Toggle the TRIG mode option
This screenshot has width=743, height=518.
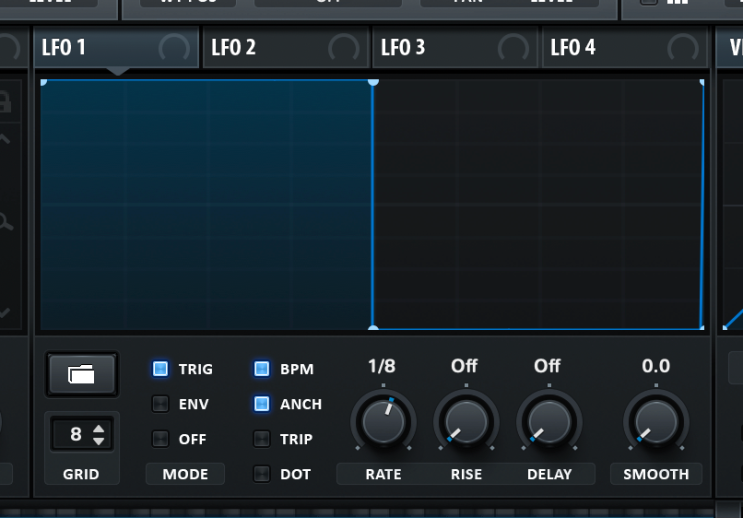pyautogui.click(x=160, y=369)
